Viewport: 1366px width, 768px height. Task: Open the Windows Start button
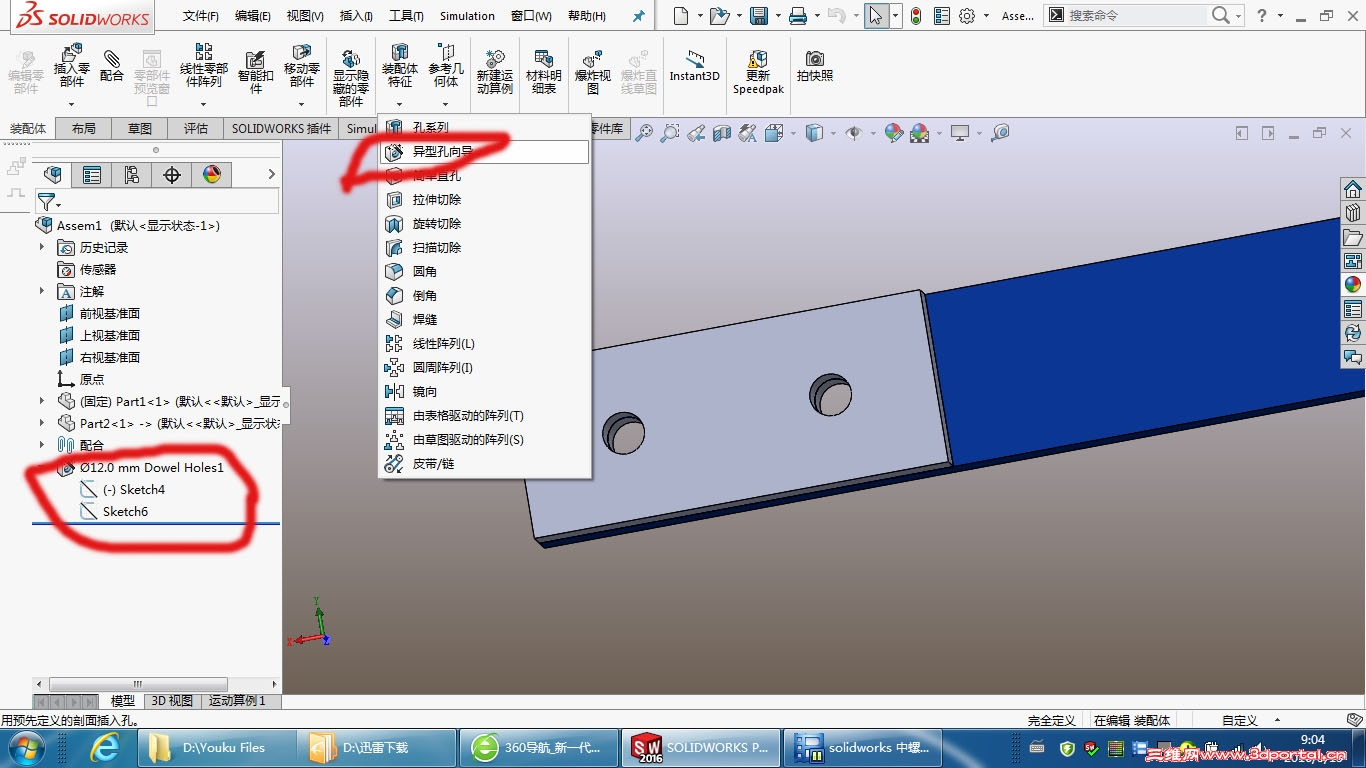[25, 748]
